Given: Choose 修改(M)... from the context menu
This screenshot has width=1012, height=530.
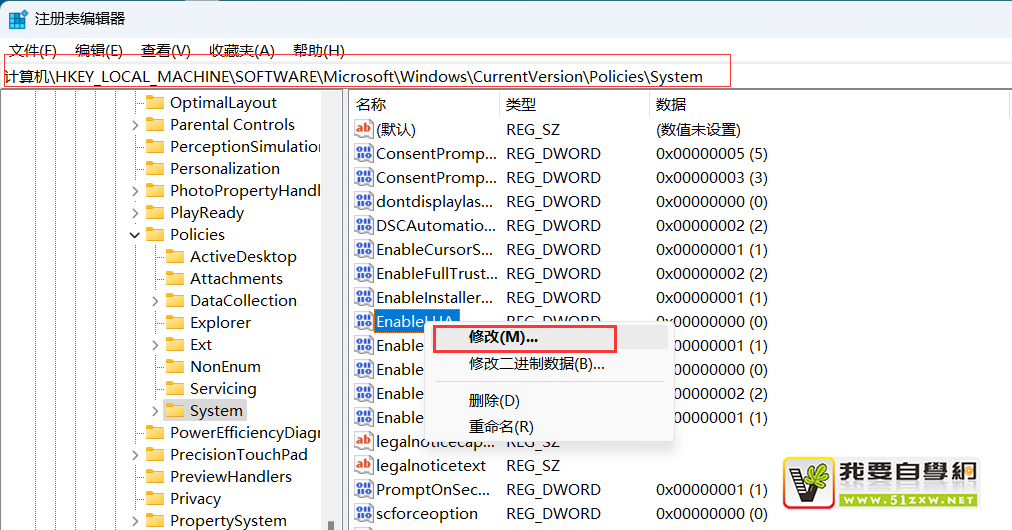Looking at the screenshot, I should 503,338.
